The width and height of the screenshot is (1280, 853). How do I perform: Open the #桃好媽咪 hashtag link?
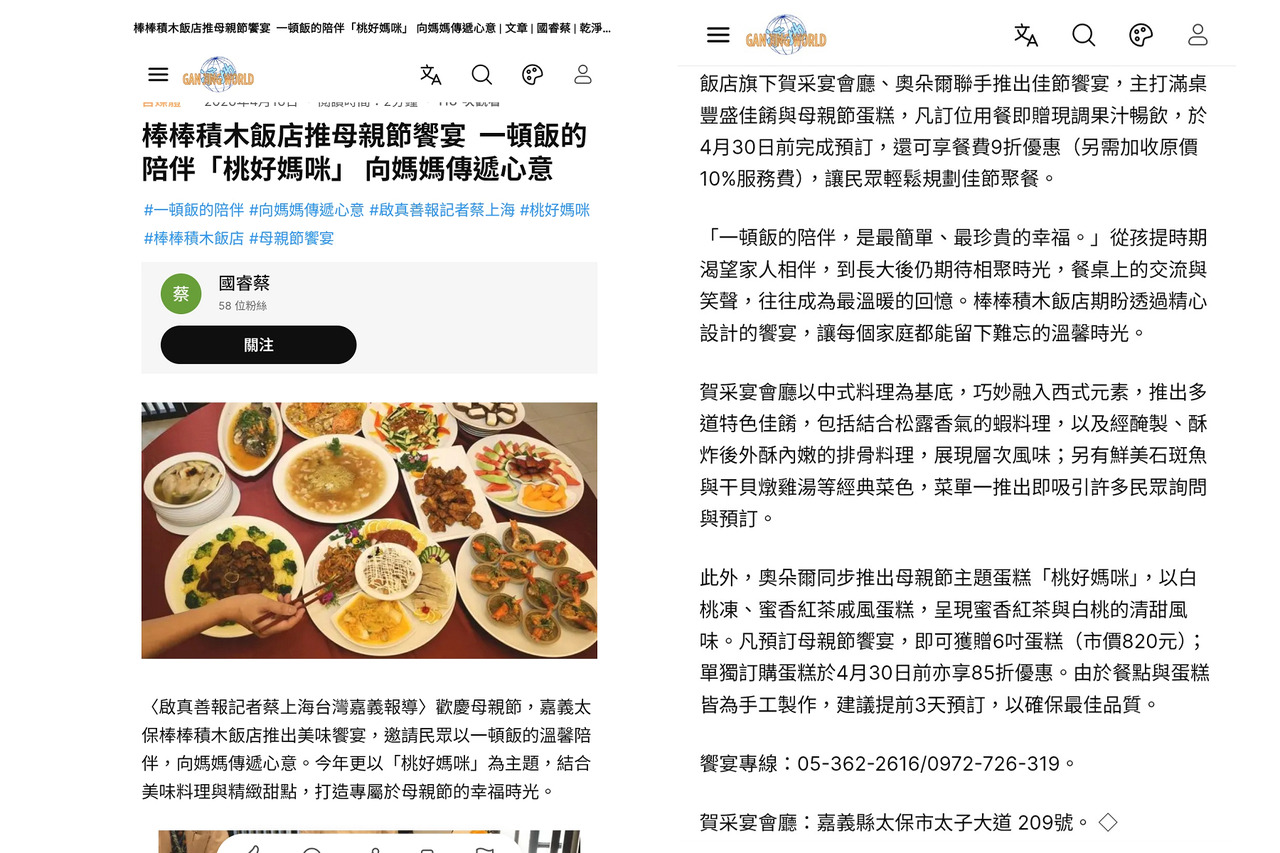(555, 210)
